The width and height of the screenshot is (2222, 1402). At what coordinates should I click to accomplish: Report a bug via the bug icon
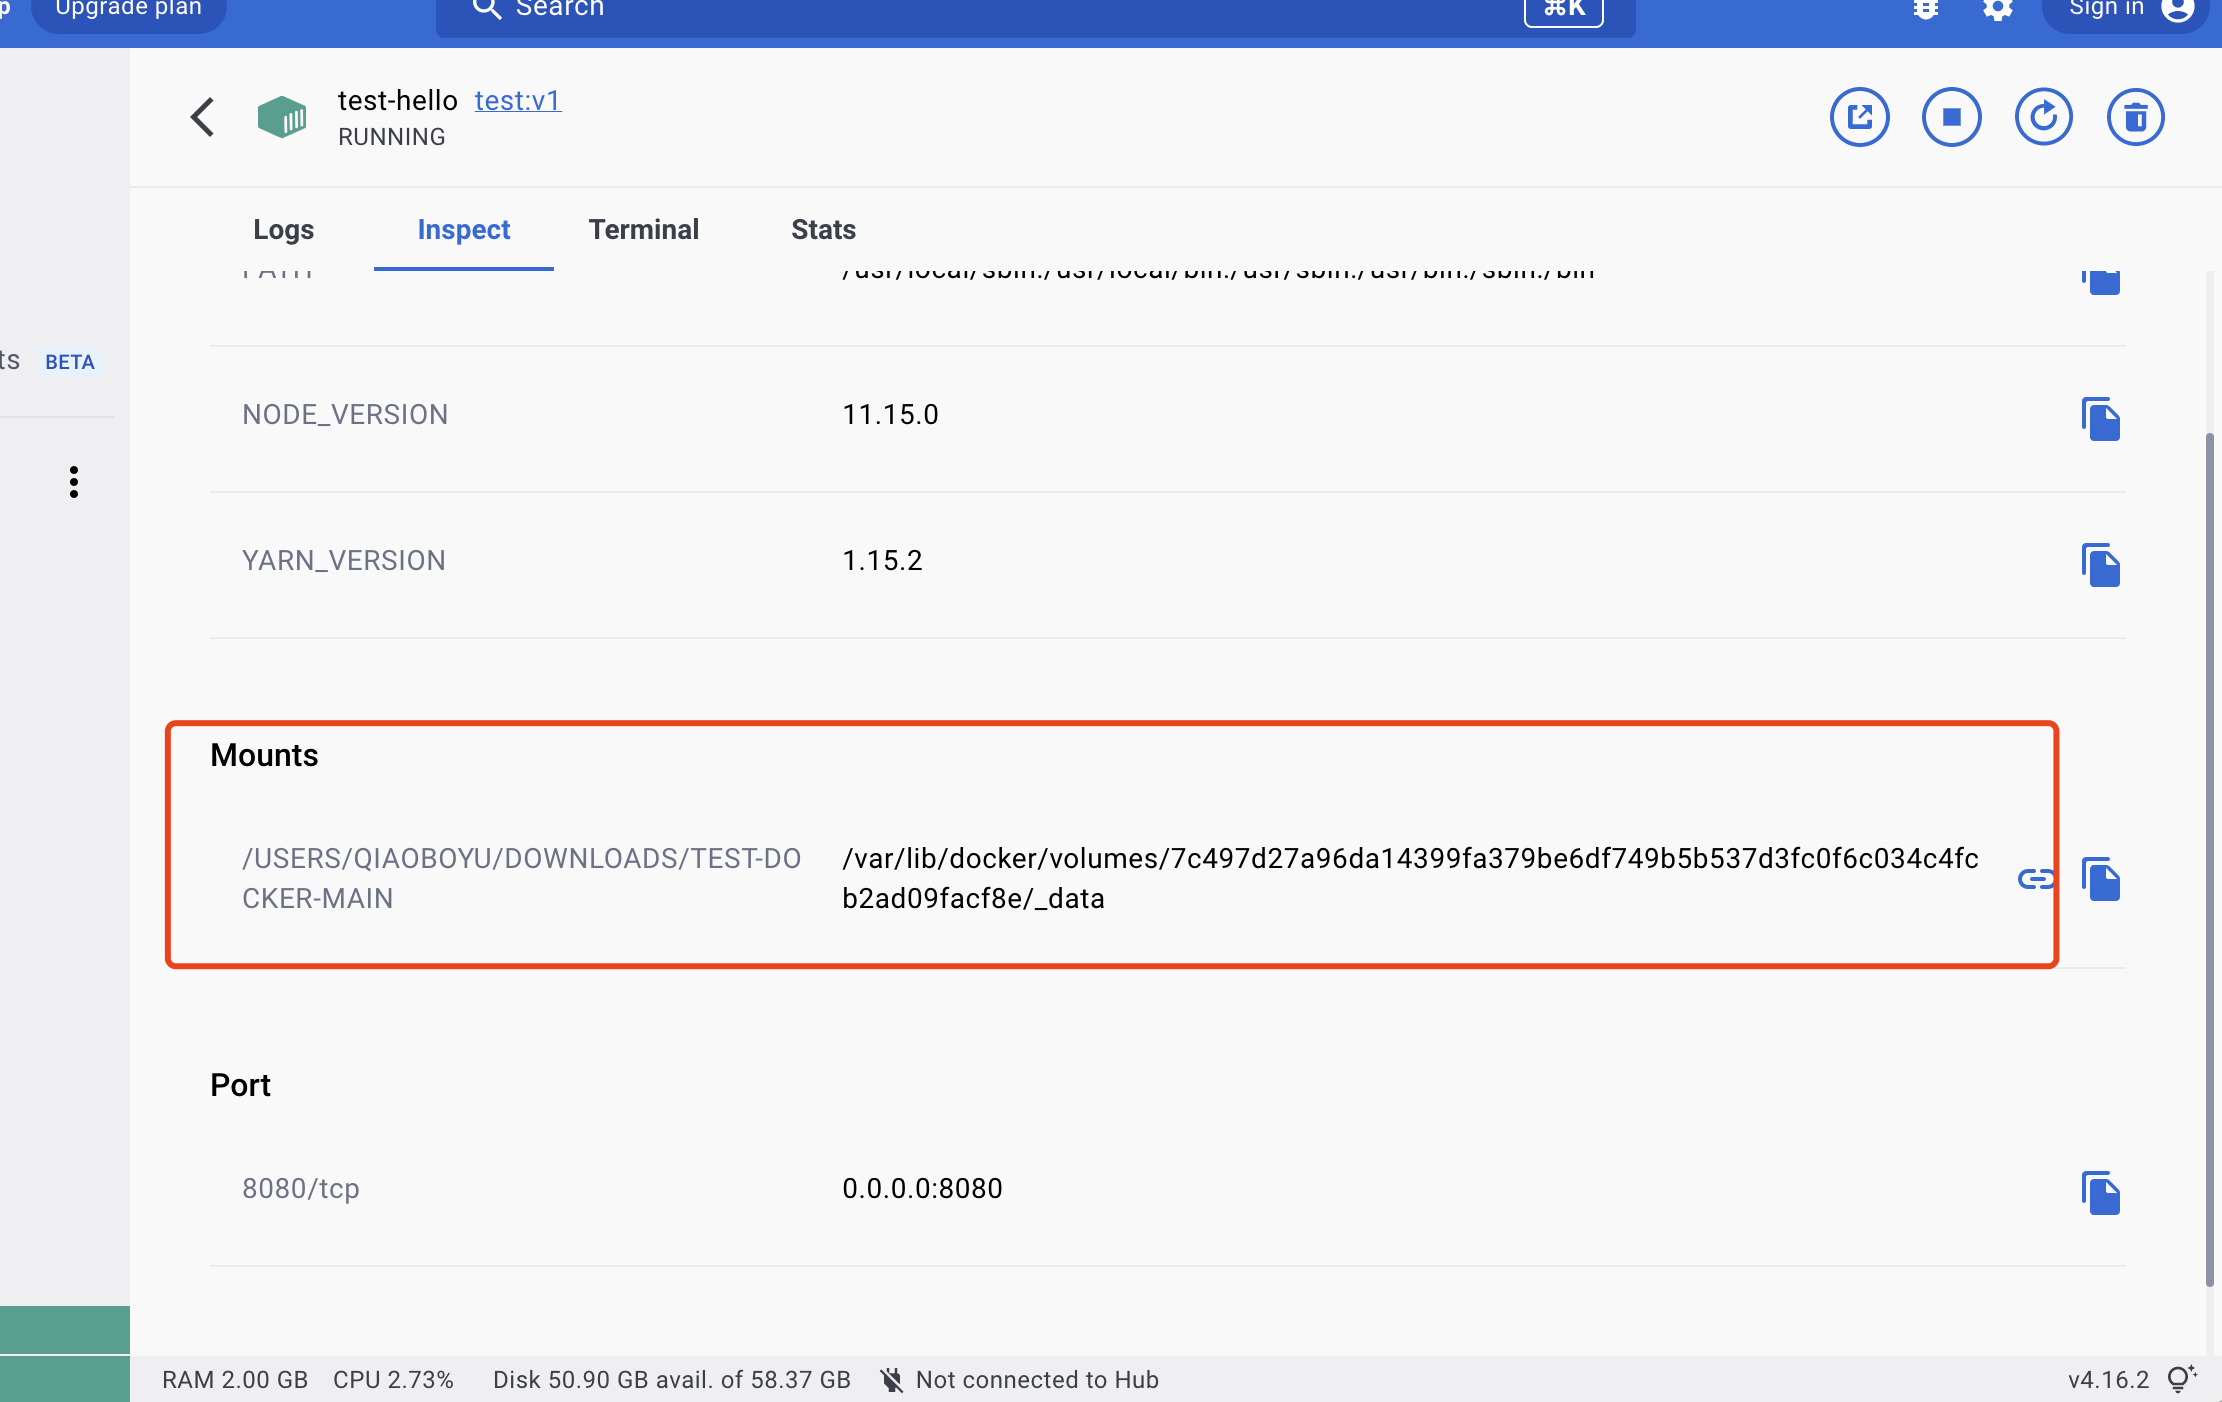click(1925, 10)
